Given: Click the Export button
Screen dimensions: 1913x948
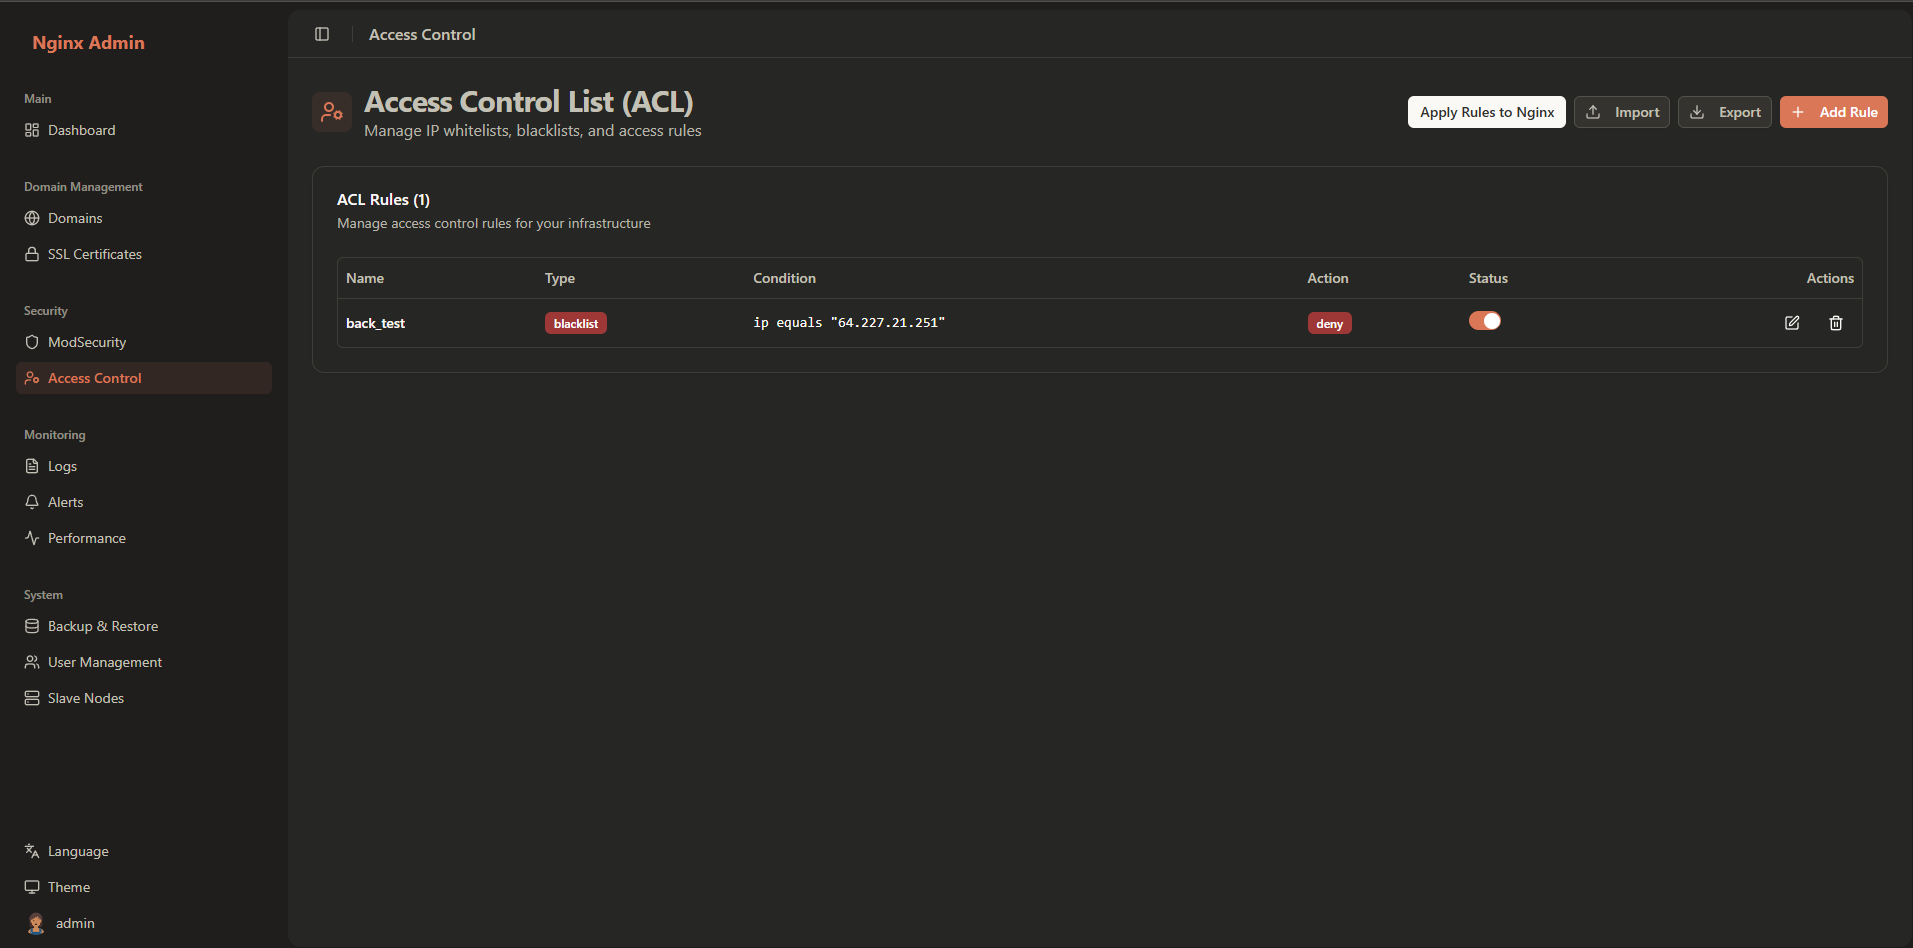Looking at the screenshot, I should (1724, 112).
